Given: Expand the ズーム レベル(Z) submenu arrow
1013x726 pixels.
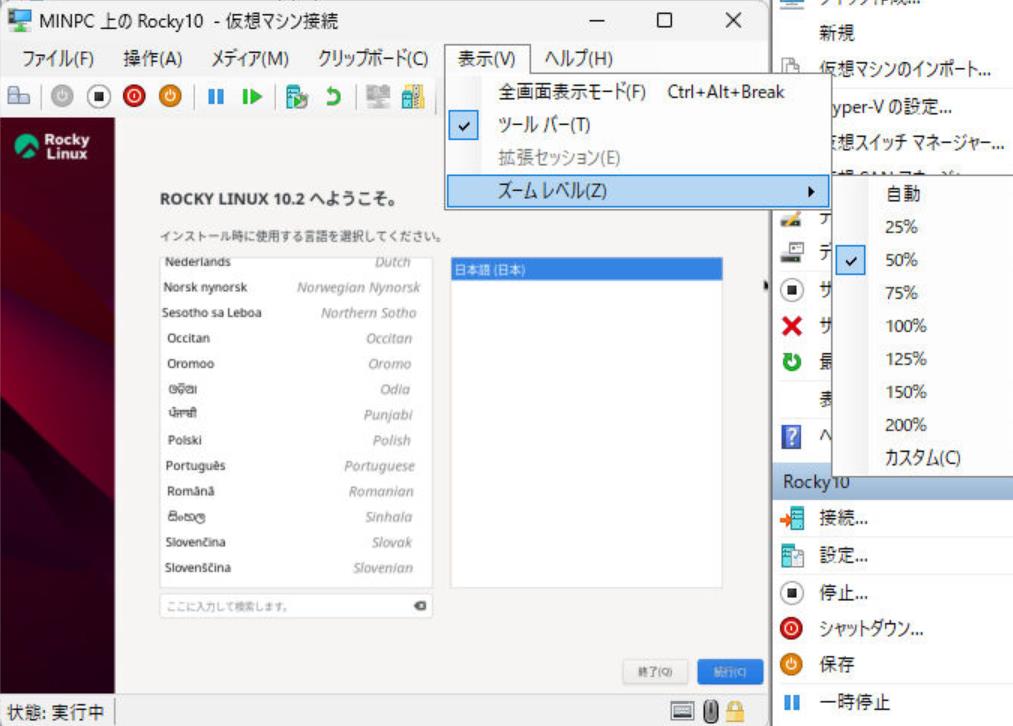Looking at the screenshot, I should tap(811, 191).
